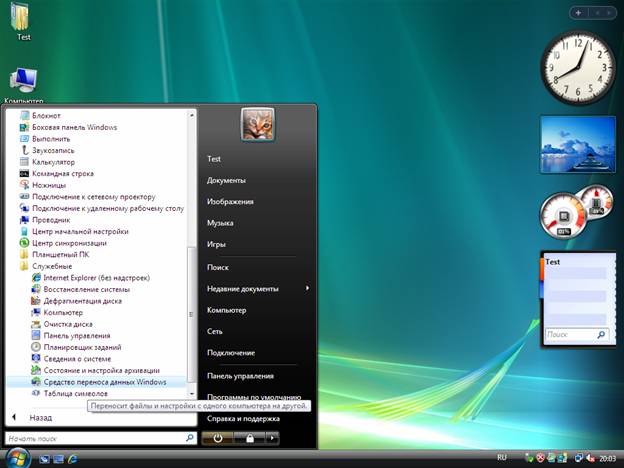Open Центр начальной настройки icon
Image resolution: width=624 pixels, height=468 pixels.
pos(25,231)
